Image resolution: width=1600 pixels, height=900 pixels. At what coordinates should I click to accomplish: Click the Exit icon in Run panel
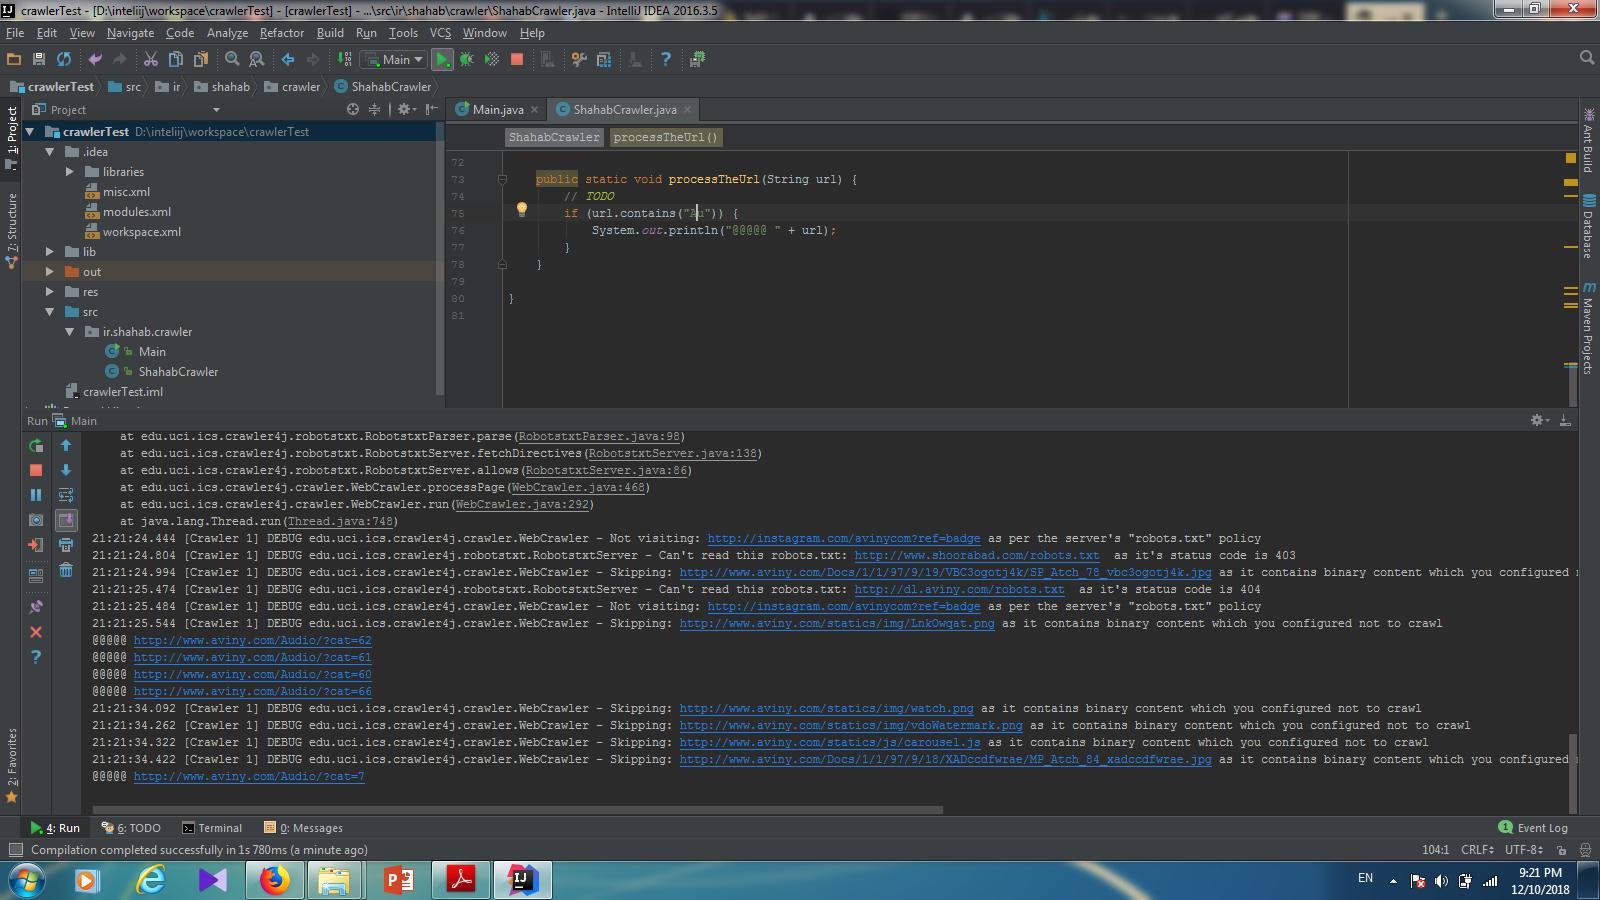tap(36, 545)
